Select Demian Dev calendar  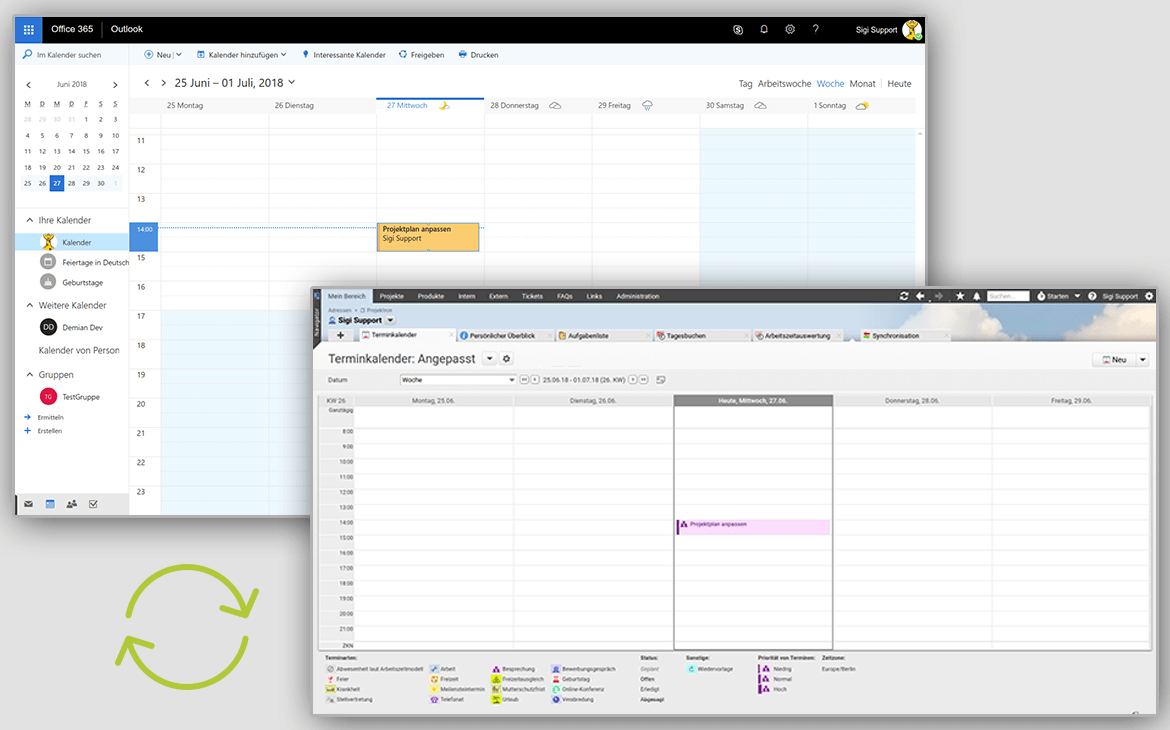[x=72, y=327]
